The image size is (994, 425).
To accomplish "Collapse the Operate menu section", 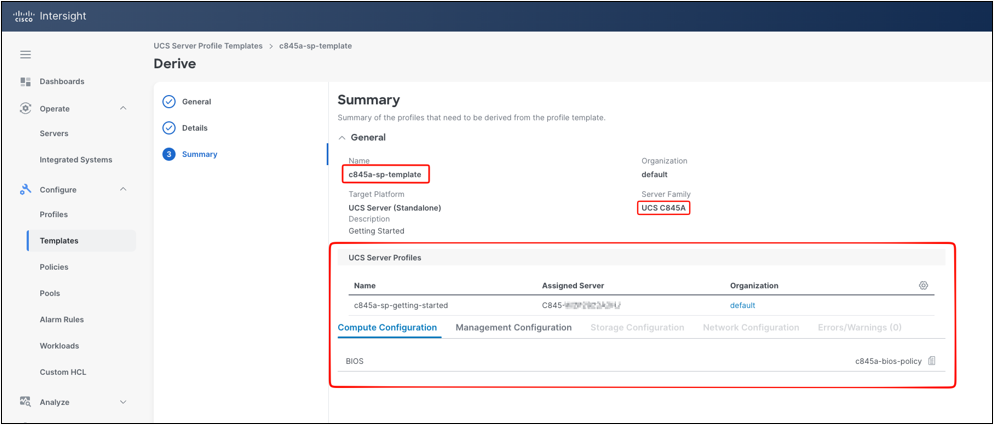I will (123, 108).
